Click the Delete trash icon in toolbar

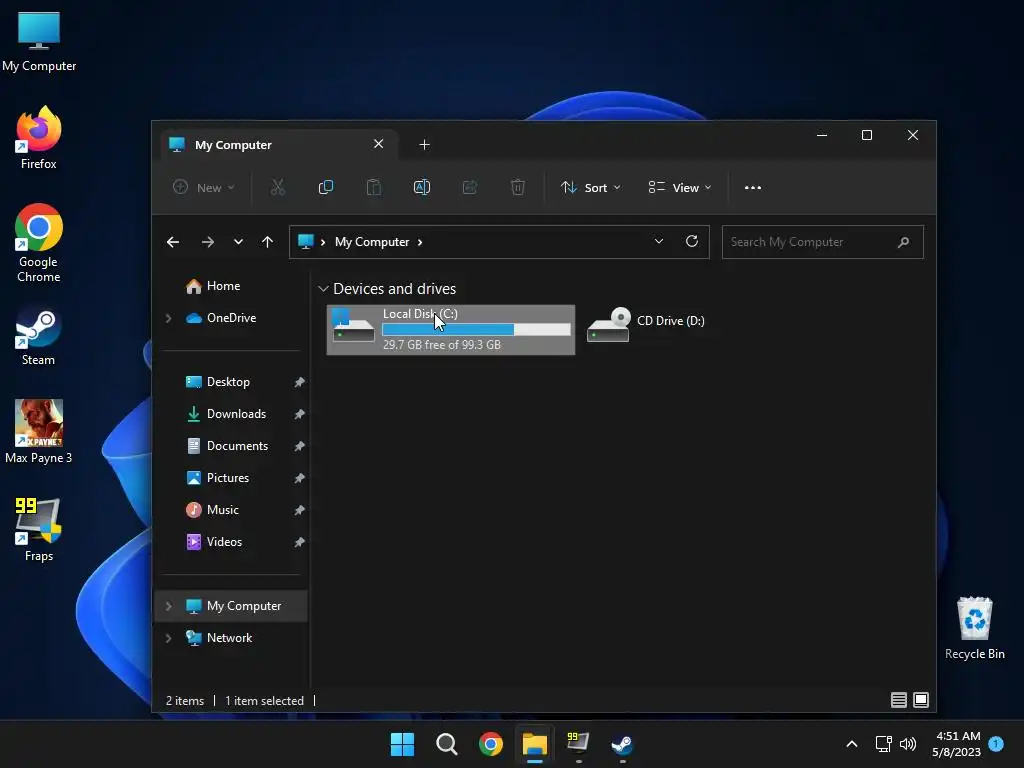[x=517, y=187]
